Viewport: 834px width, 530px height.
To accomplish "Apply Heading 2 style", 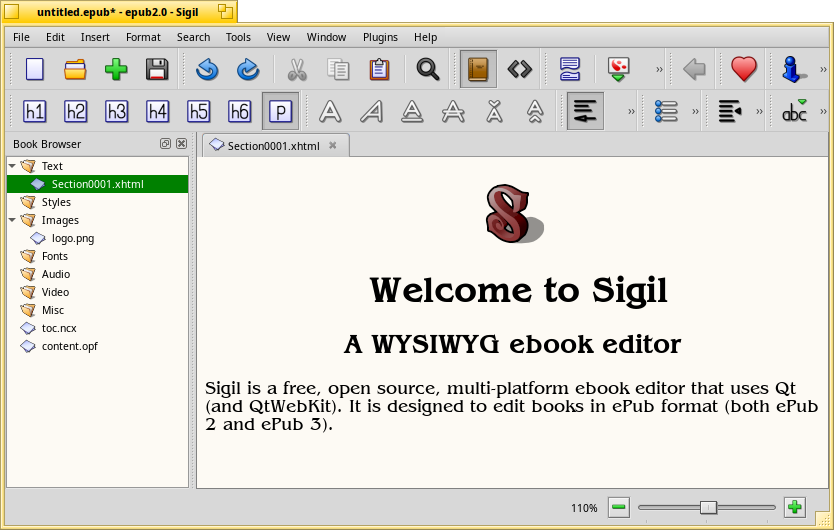I will tap(76, 111).
